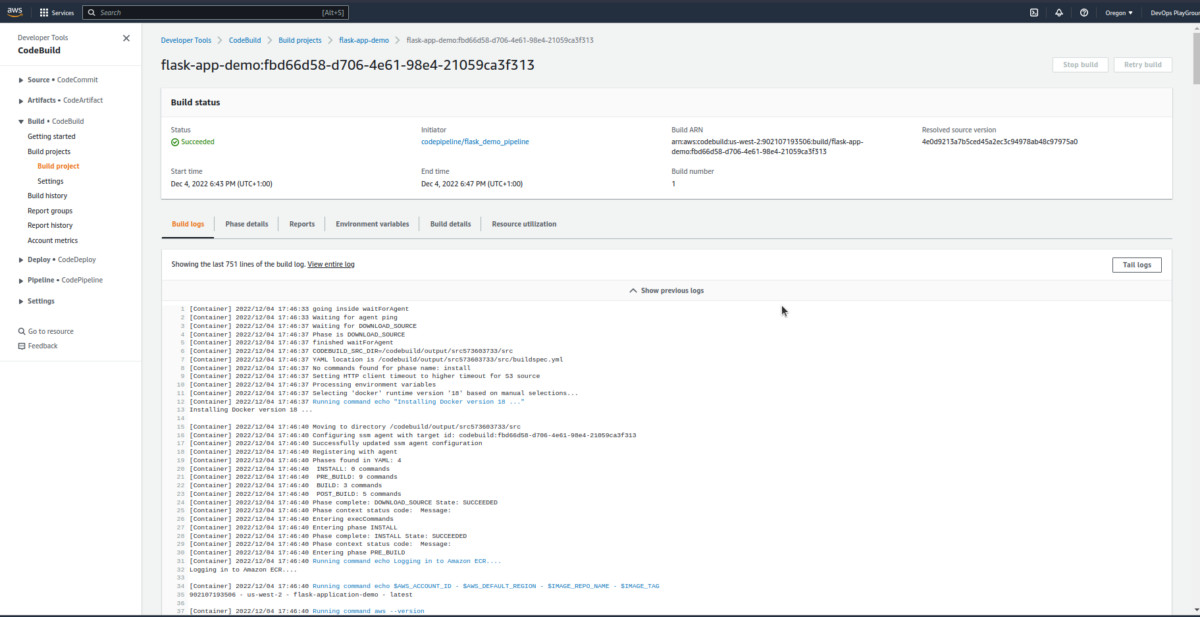Image resolution: width=1200 pixels, height=617 pixels.
Task: Switch to the Environment variables tab
Action: [372, 224]
